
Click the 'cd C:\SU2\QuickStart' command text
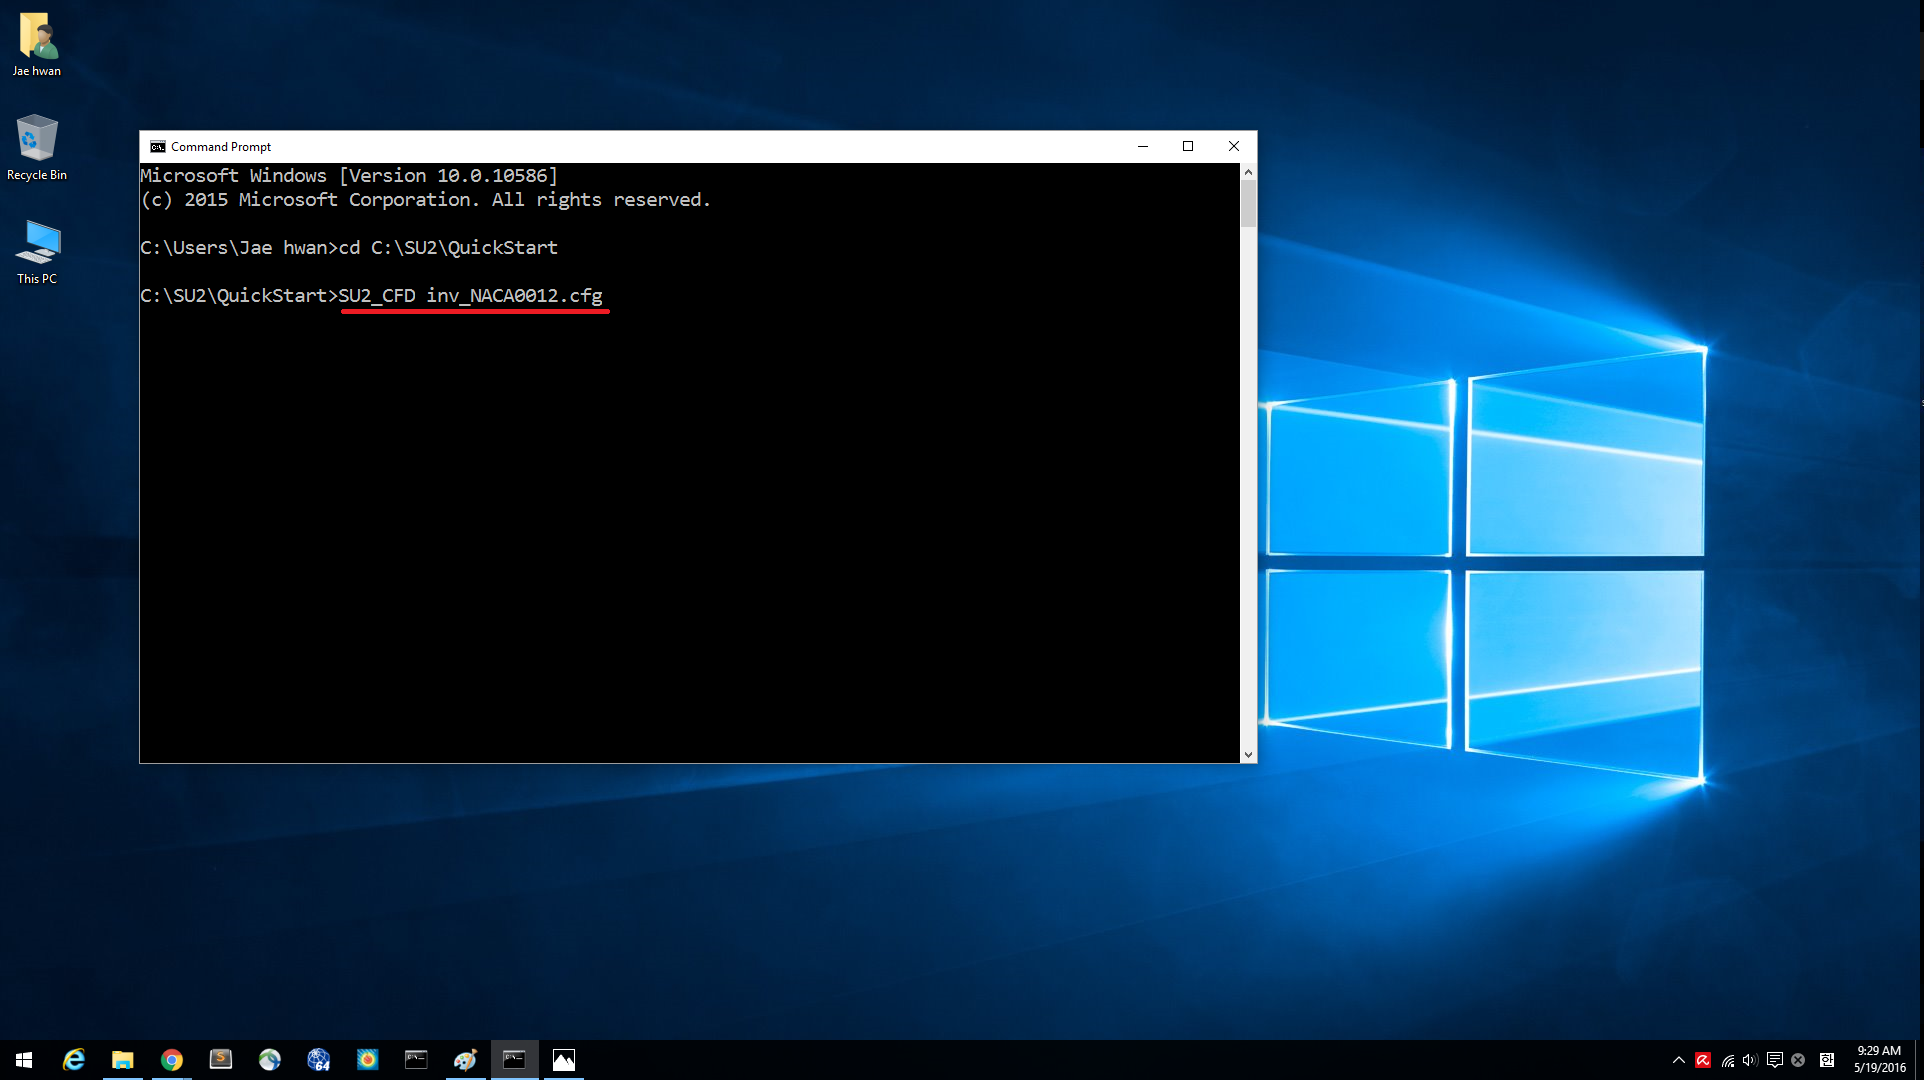point(448,248)
